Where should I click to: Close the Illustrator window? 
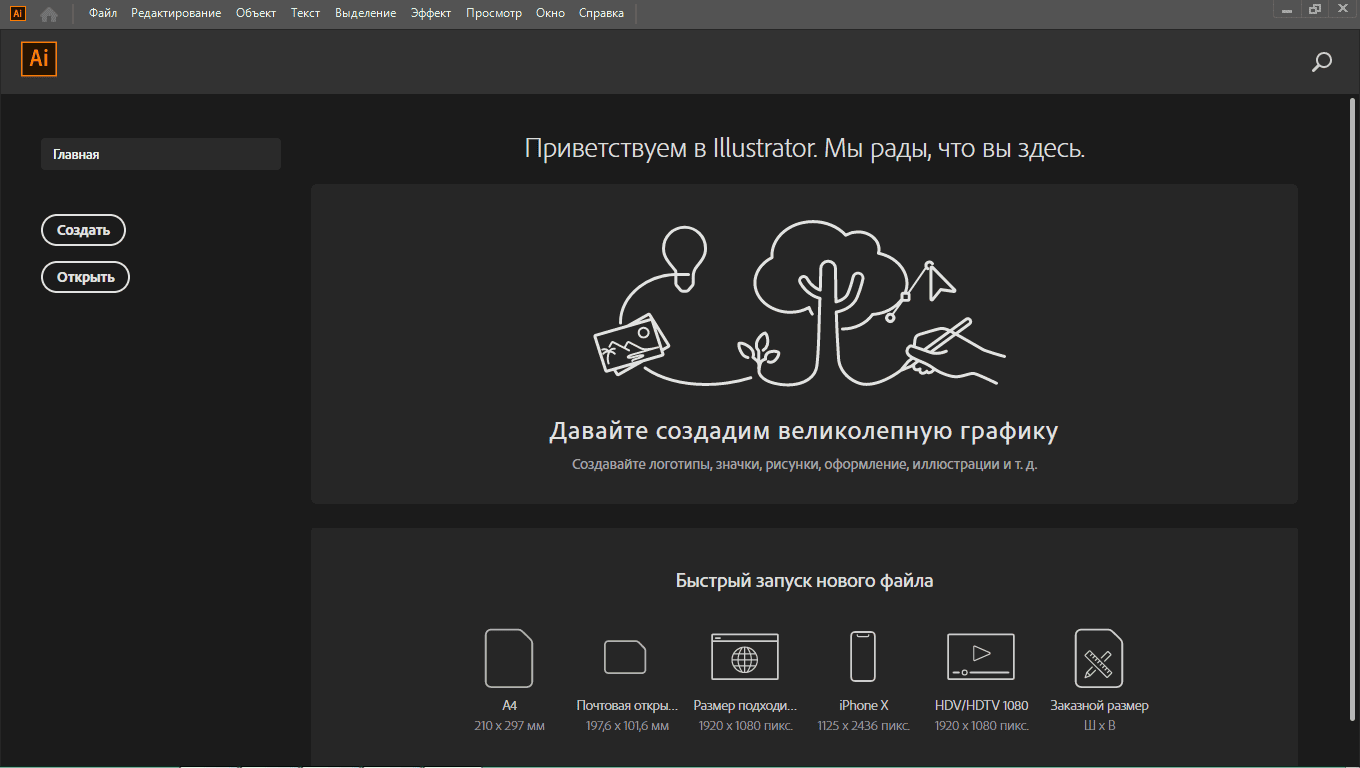pyautogui.click(x=1342, y=8)
